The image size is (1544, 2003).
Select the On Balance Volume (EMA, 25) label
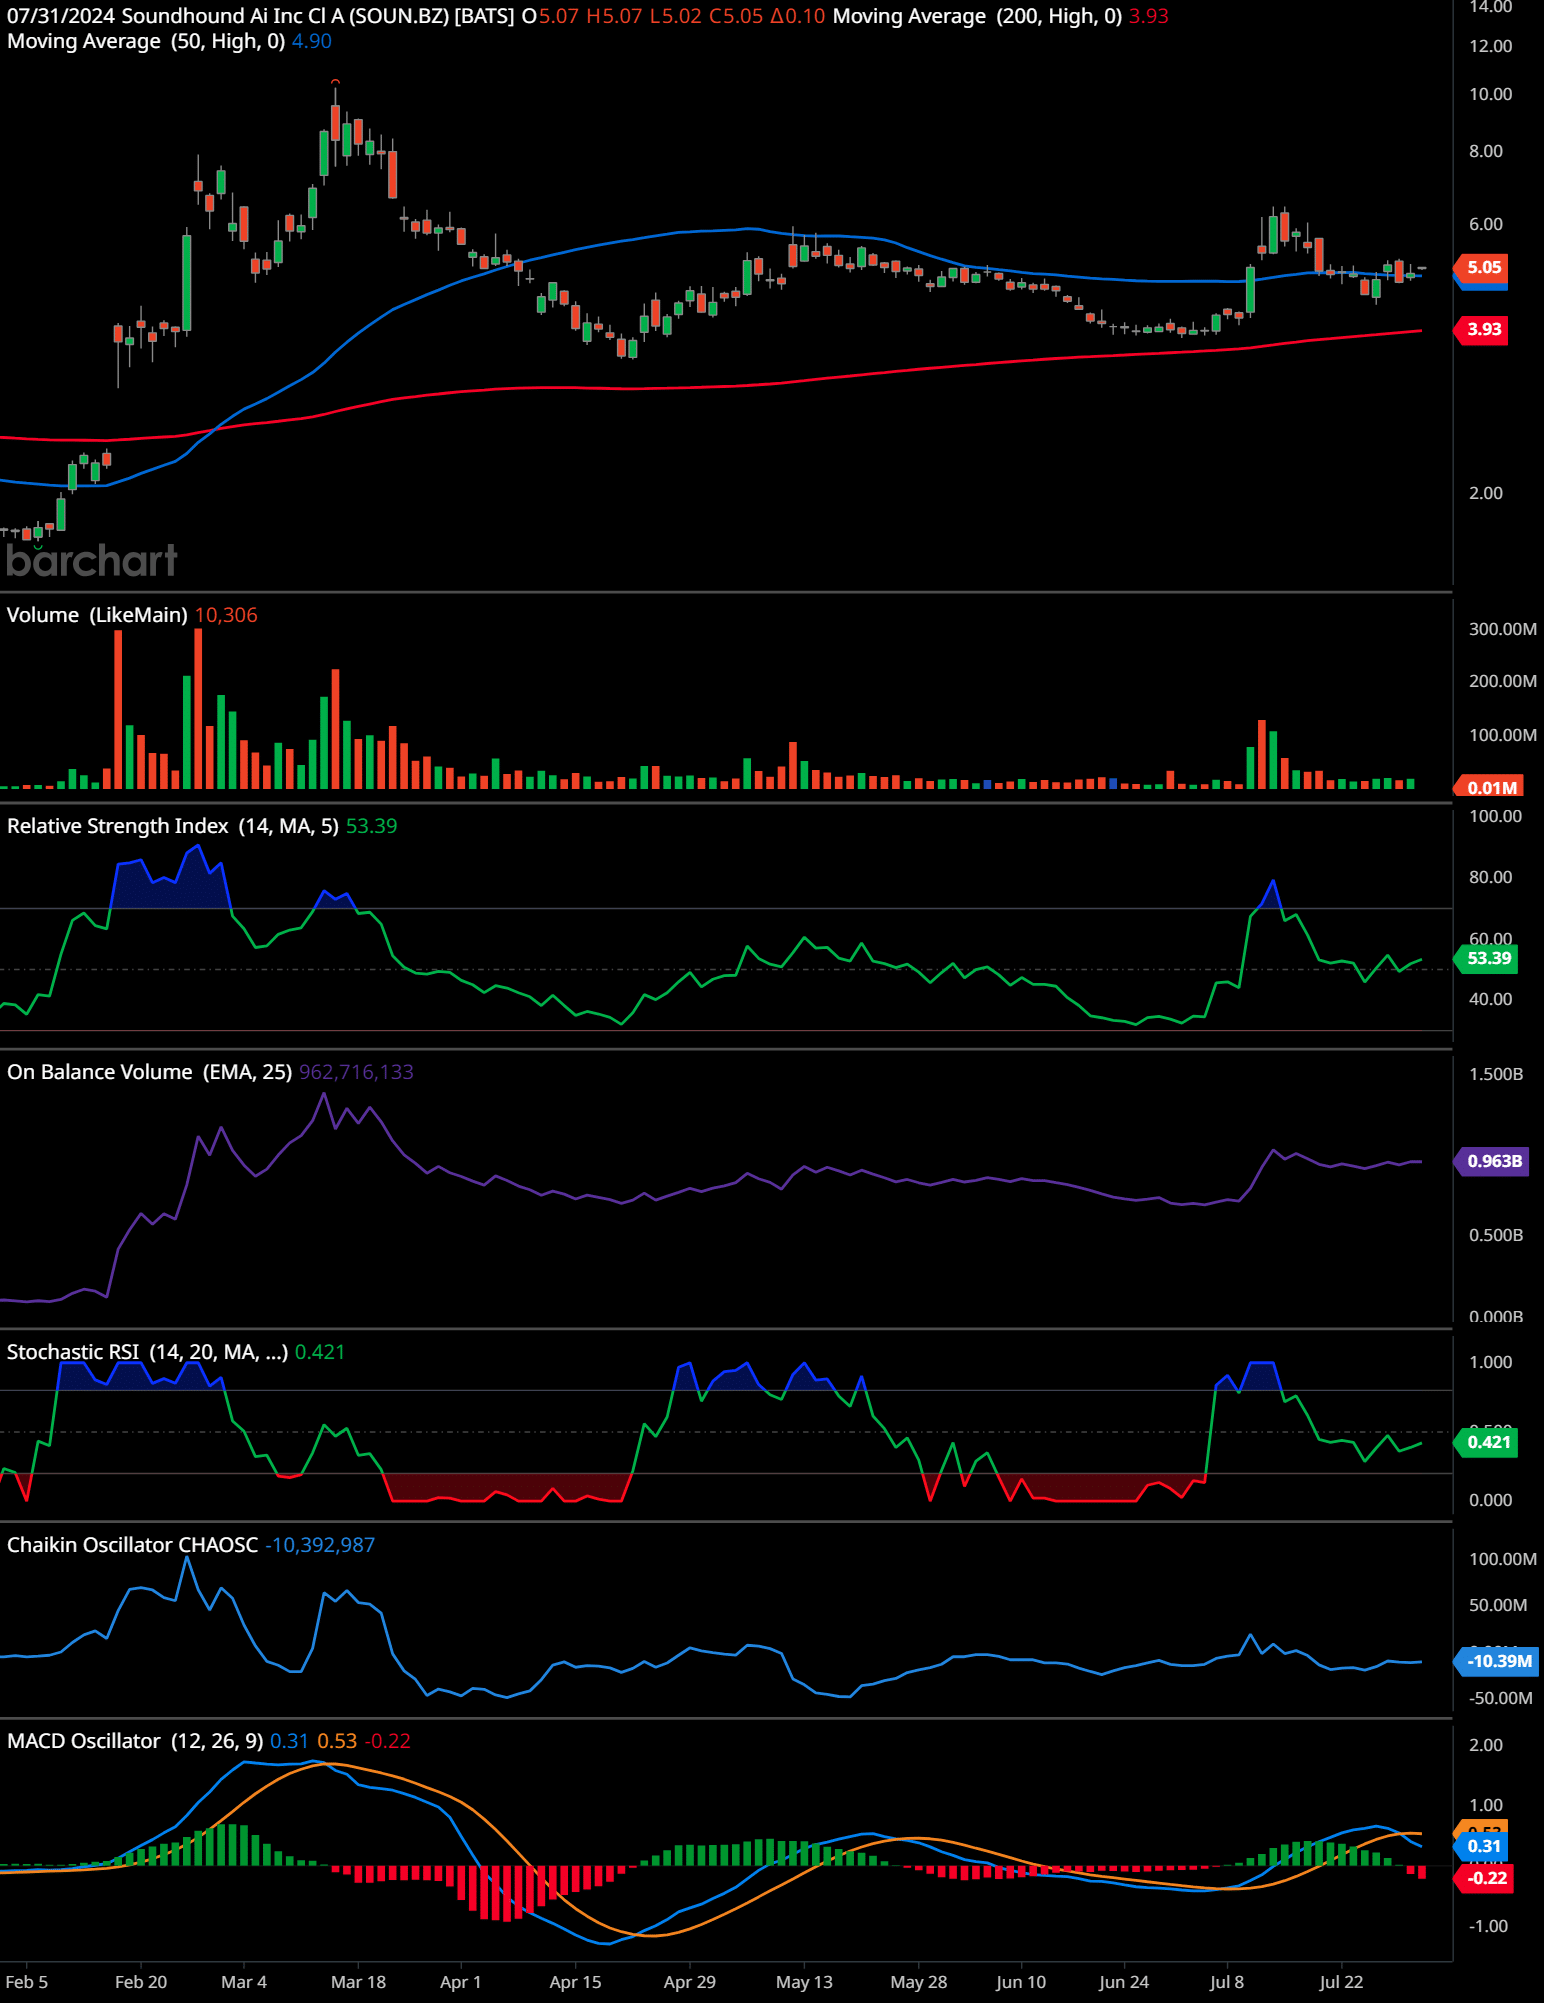pos(150,1072)
